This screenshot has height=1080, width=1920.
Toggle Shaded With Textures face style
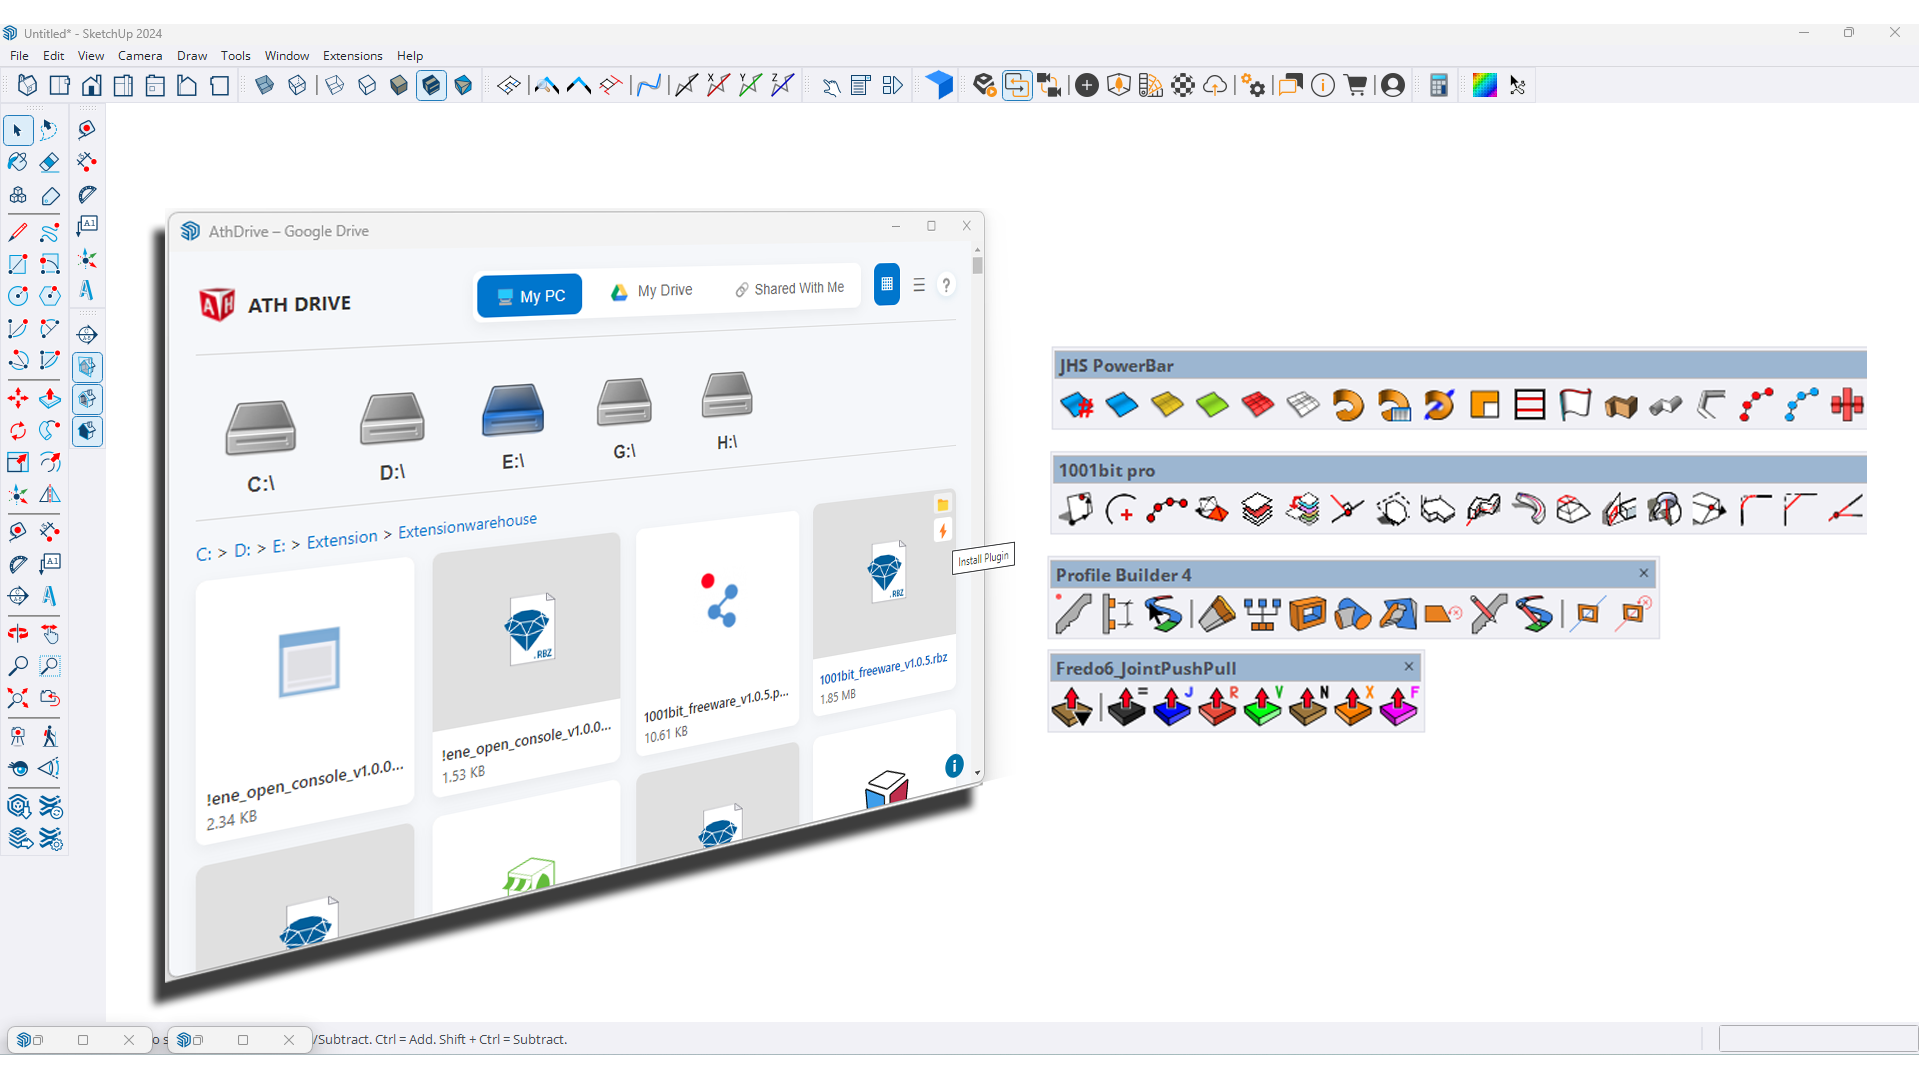coord(431,86)
